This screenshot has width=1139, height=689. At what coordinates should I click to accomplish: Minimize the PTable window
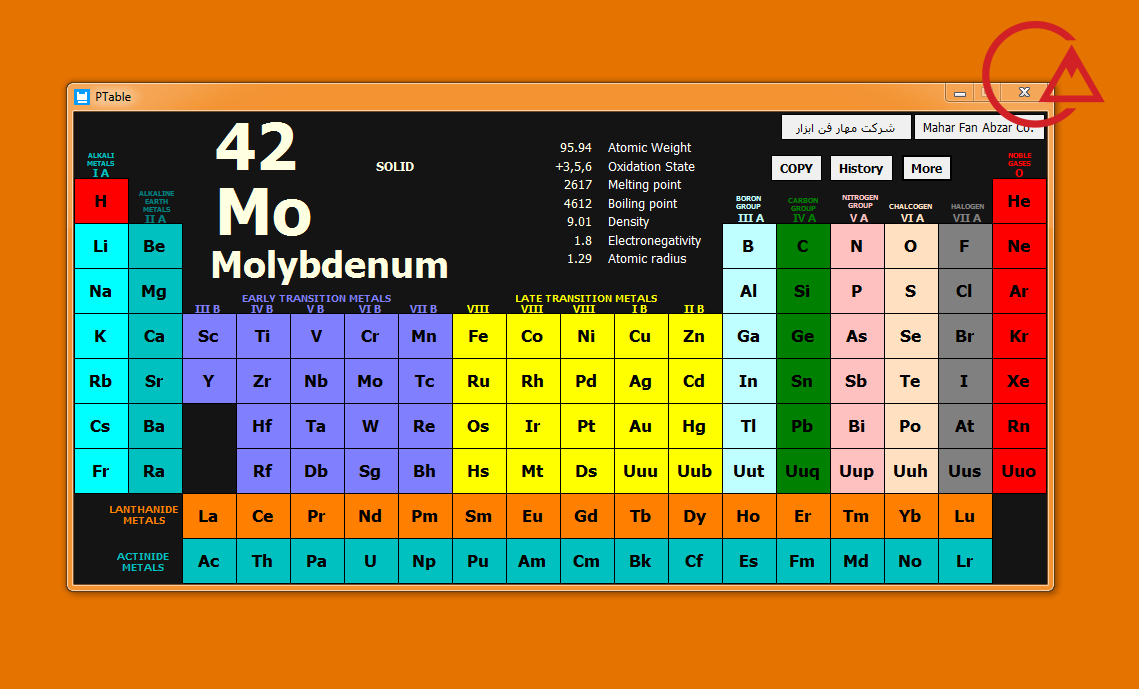pyautogui.click(x=960, y=94)
